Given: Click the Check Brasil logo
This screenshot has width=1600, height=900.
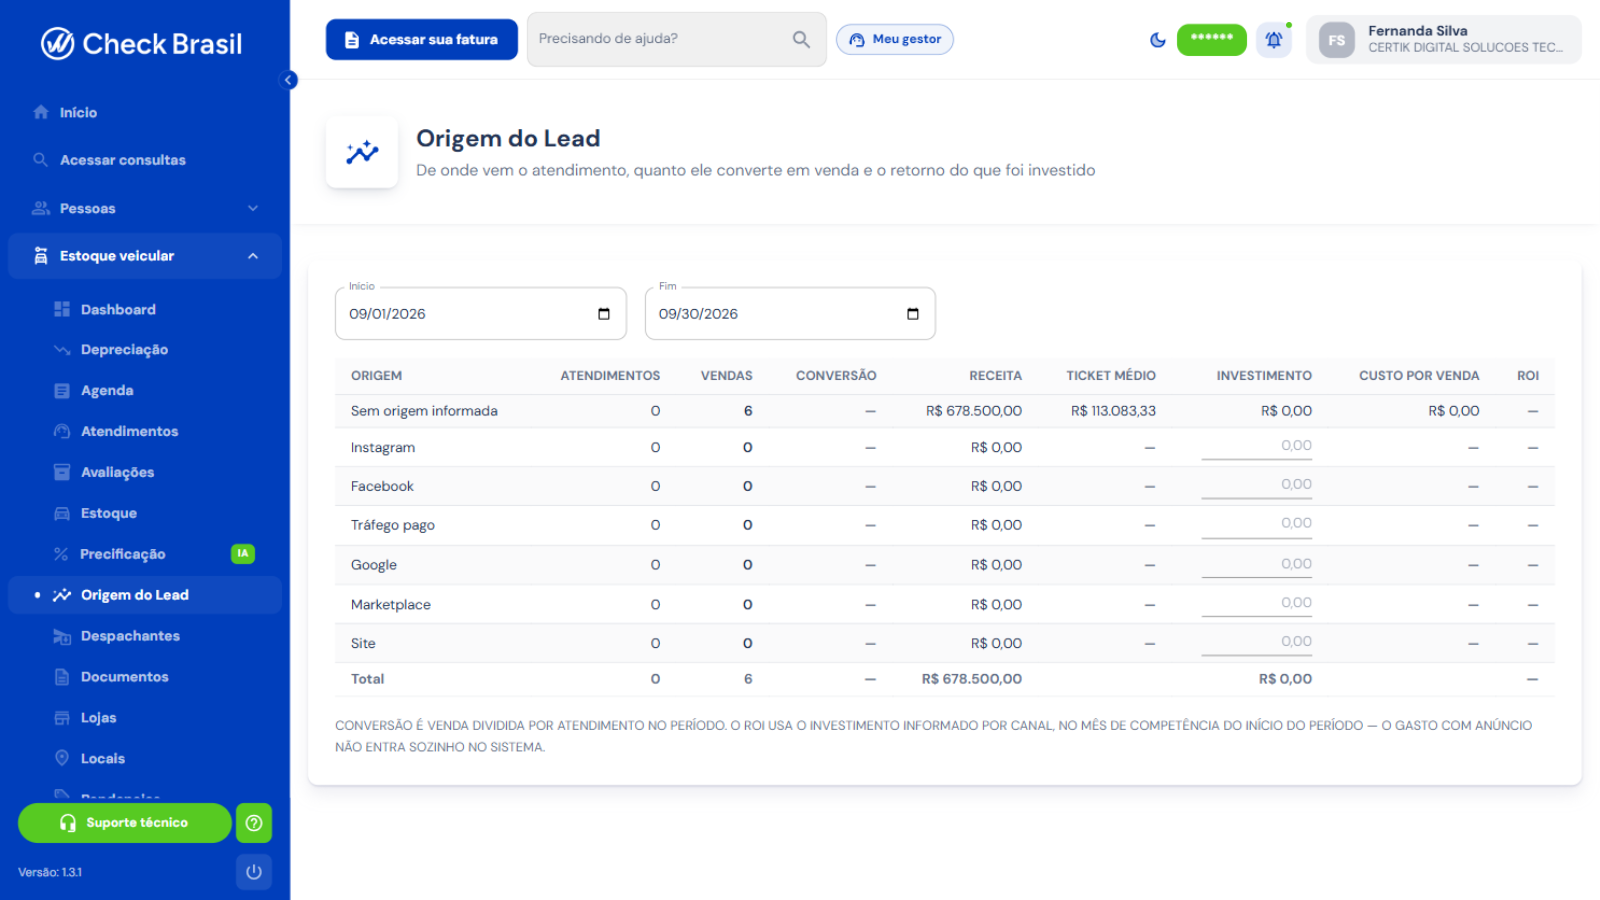Looking at the screenshot, I should [x=141, y=43].
